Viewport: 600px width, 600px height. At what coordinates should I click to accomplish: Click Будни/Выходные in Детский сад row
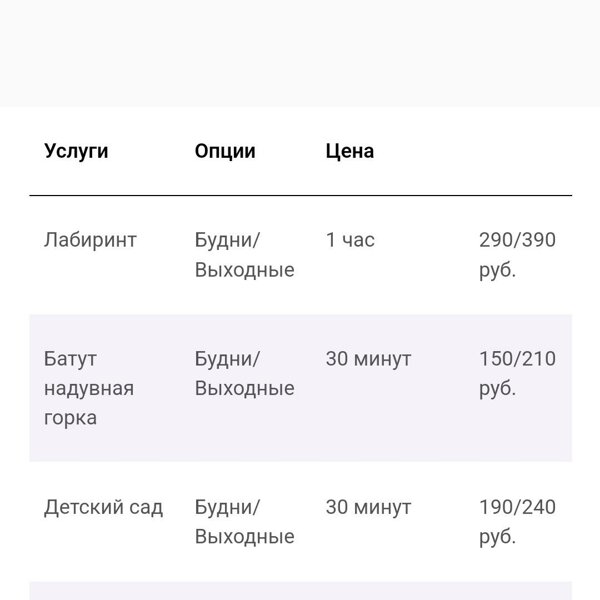tap(245, 522)
